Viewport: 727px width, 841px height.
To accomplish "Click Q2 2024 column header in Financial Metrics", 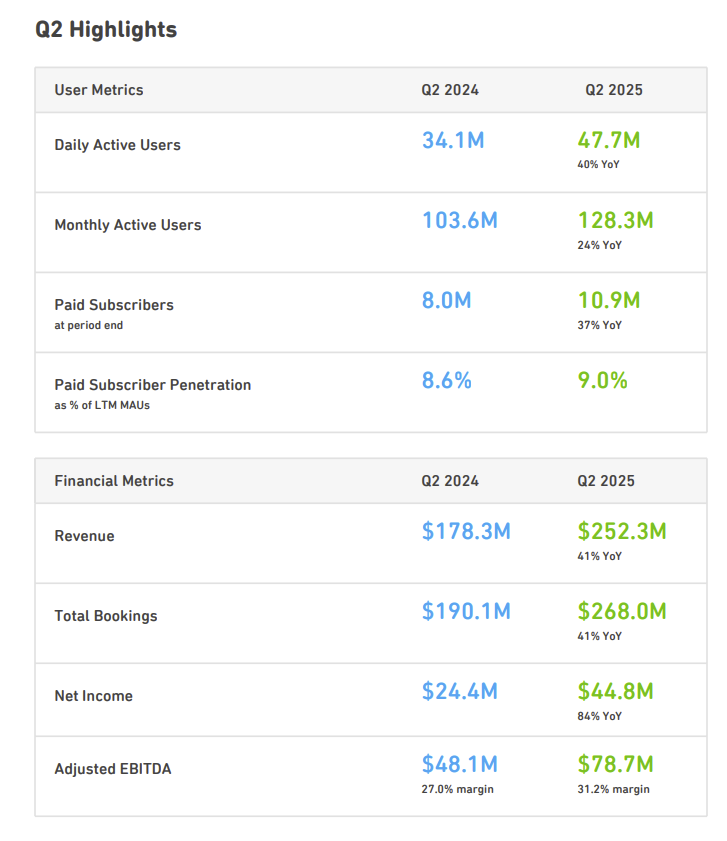I will point(450,481).
